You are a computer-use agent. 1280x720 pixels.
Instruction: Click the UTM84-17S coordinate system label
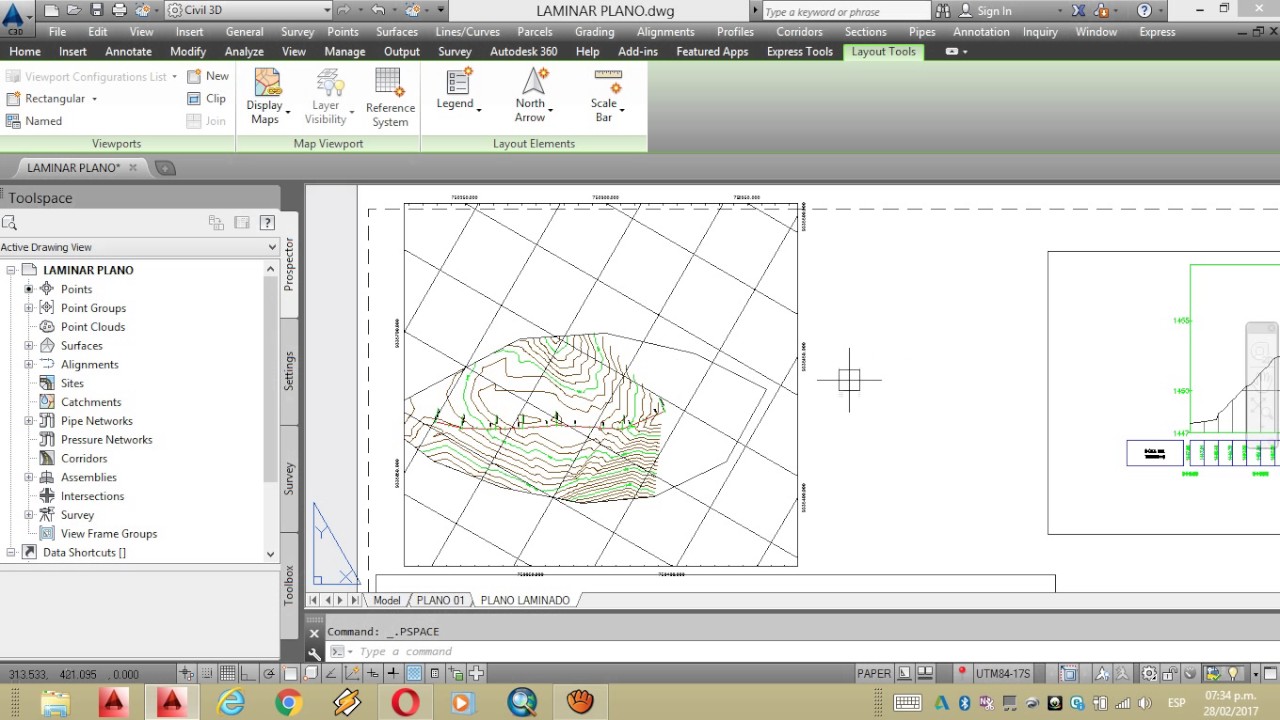point(1003,674)
